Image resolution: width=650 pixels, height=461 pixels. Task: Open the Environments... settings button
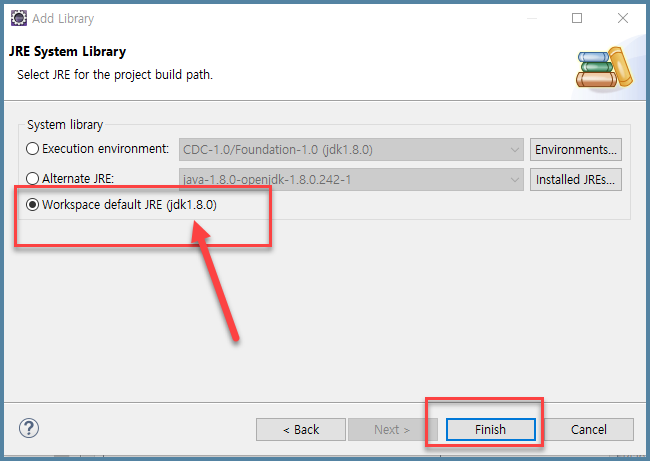pos(576,149)
